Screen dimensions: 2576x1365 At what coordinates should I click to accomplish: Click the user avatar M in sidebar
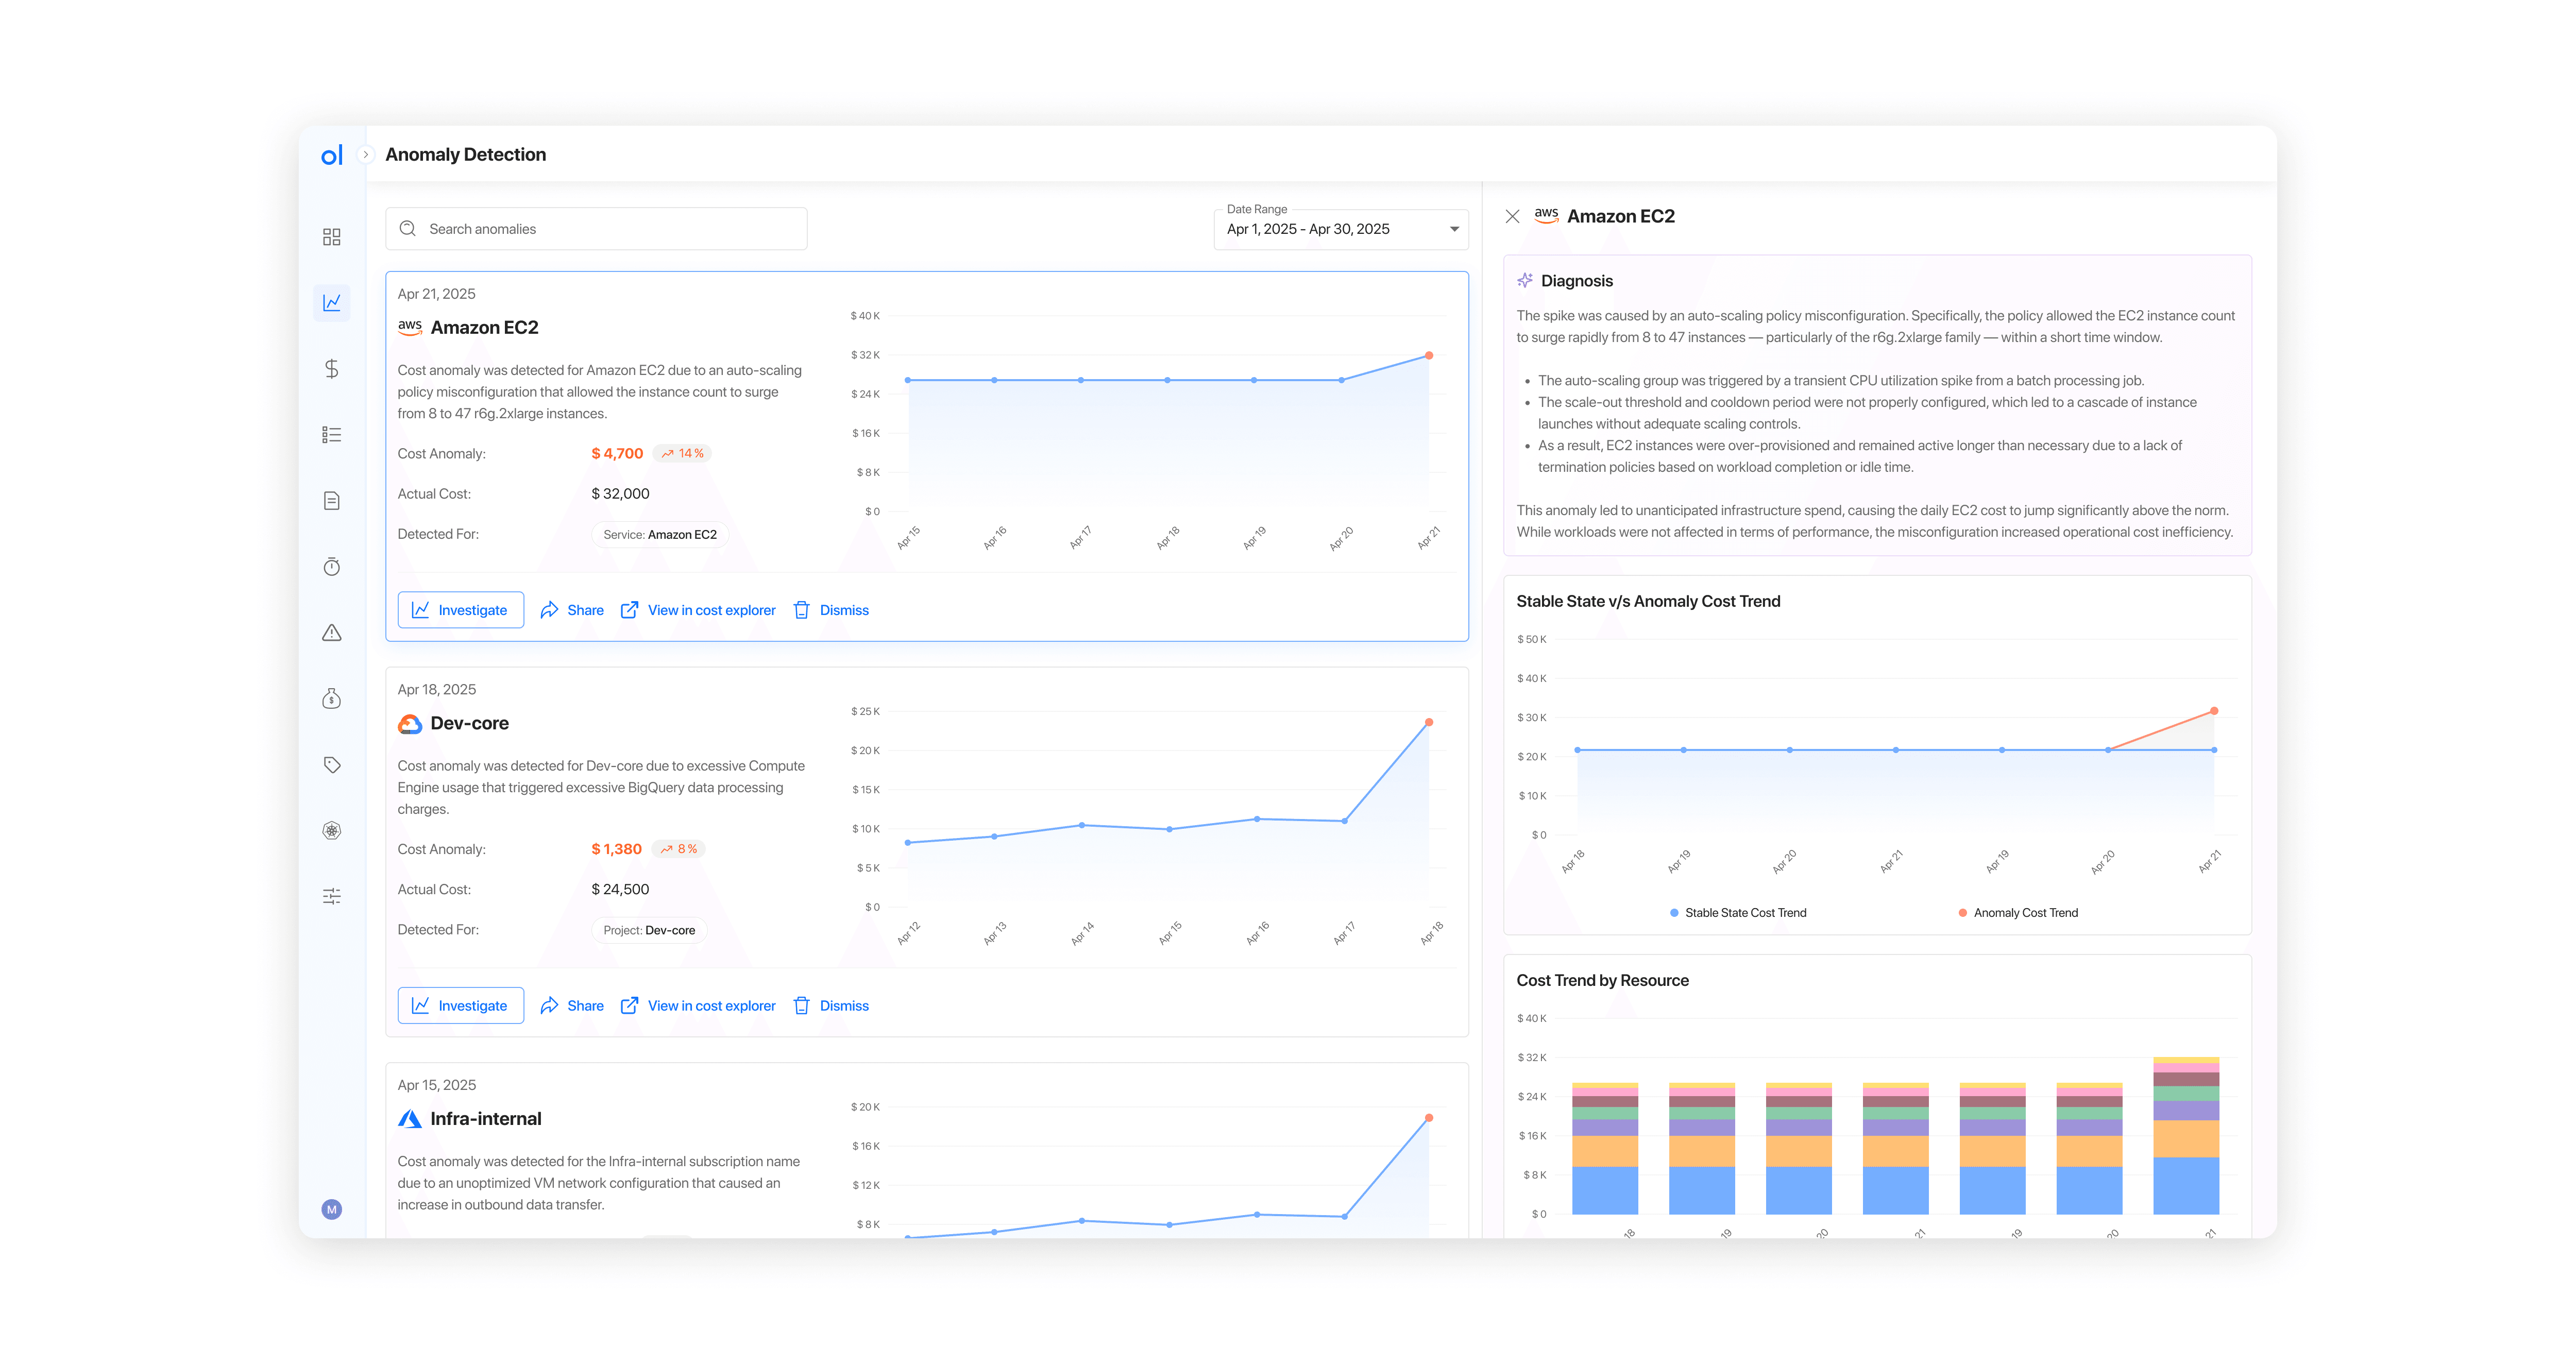(332, 1210)
